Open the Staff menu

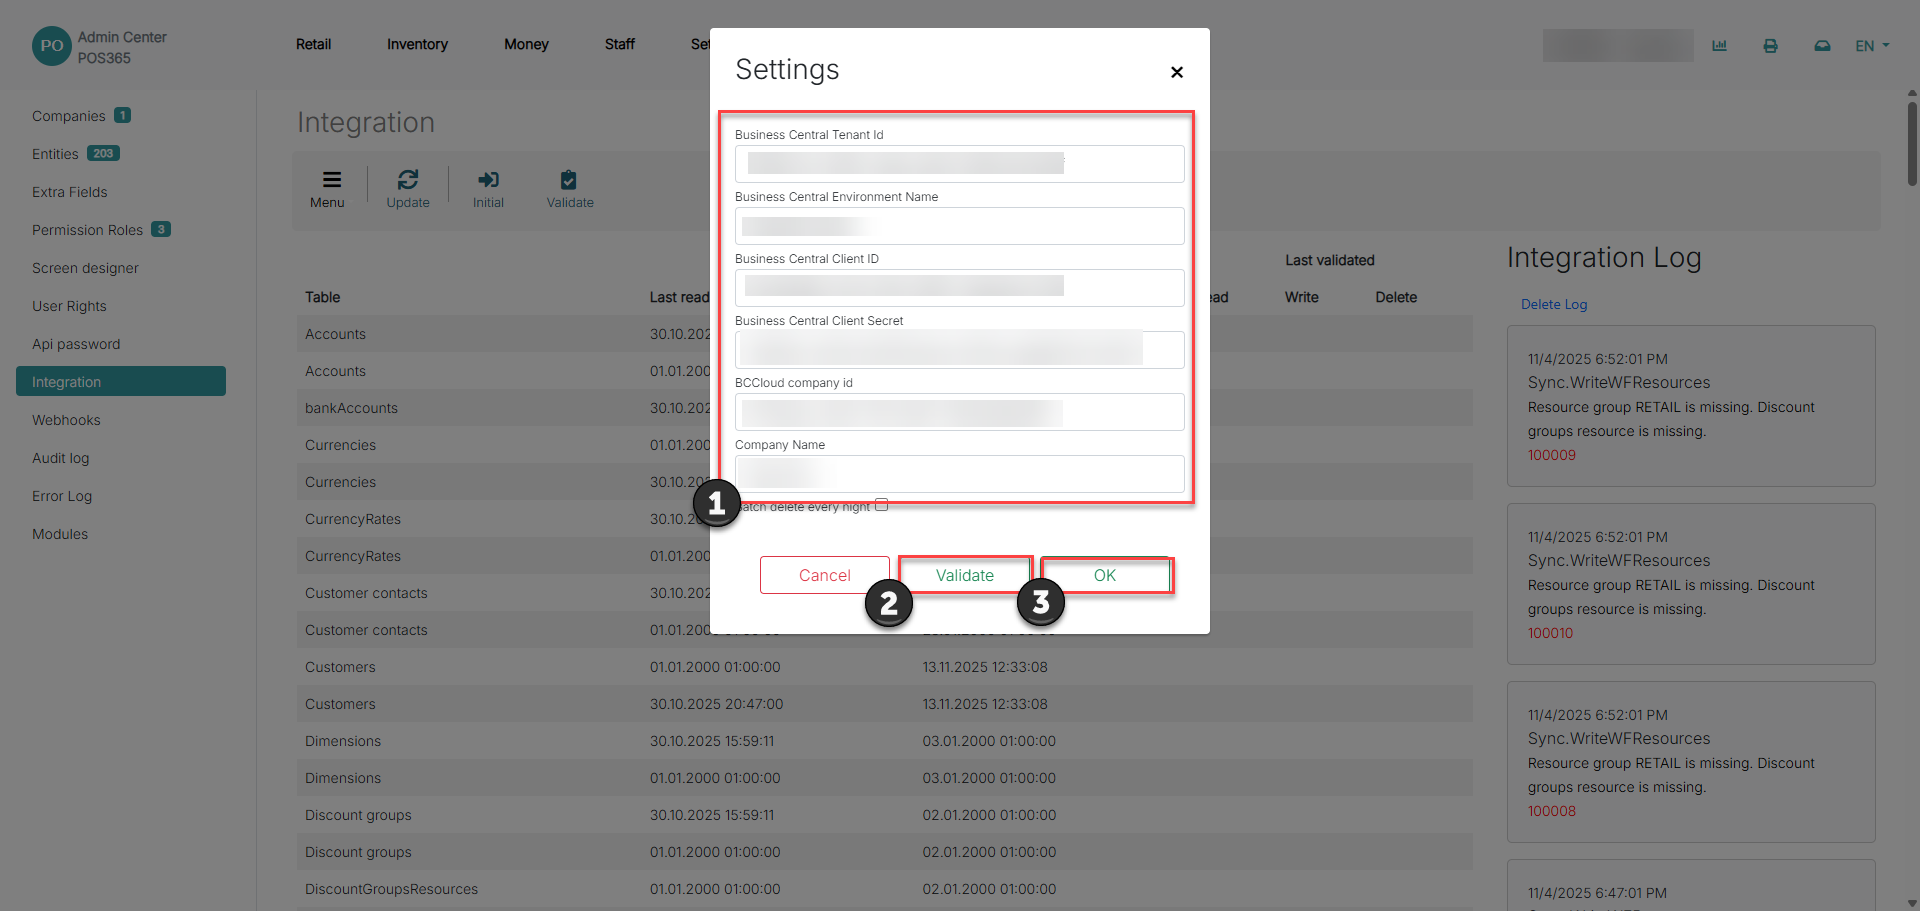(620, 44)
